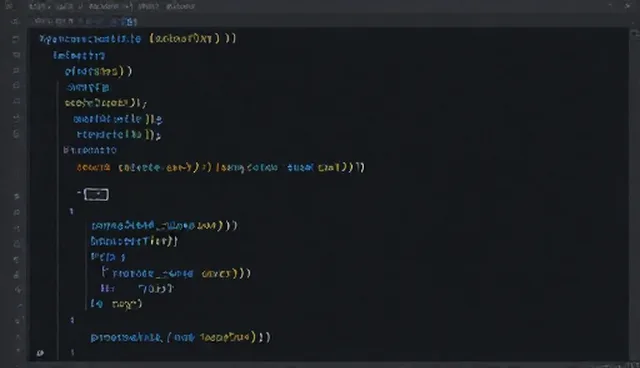Click the first line of code in editor
640x368 pixels.
point(138,39)
